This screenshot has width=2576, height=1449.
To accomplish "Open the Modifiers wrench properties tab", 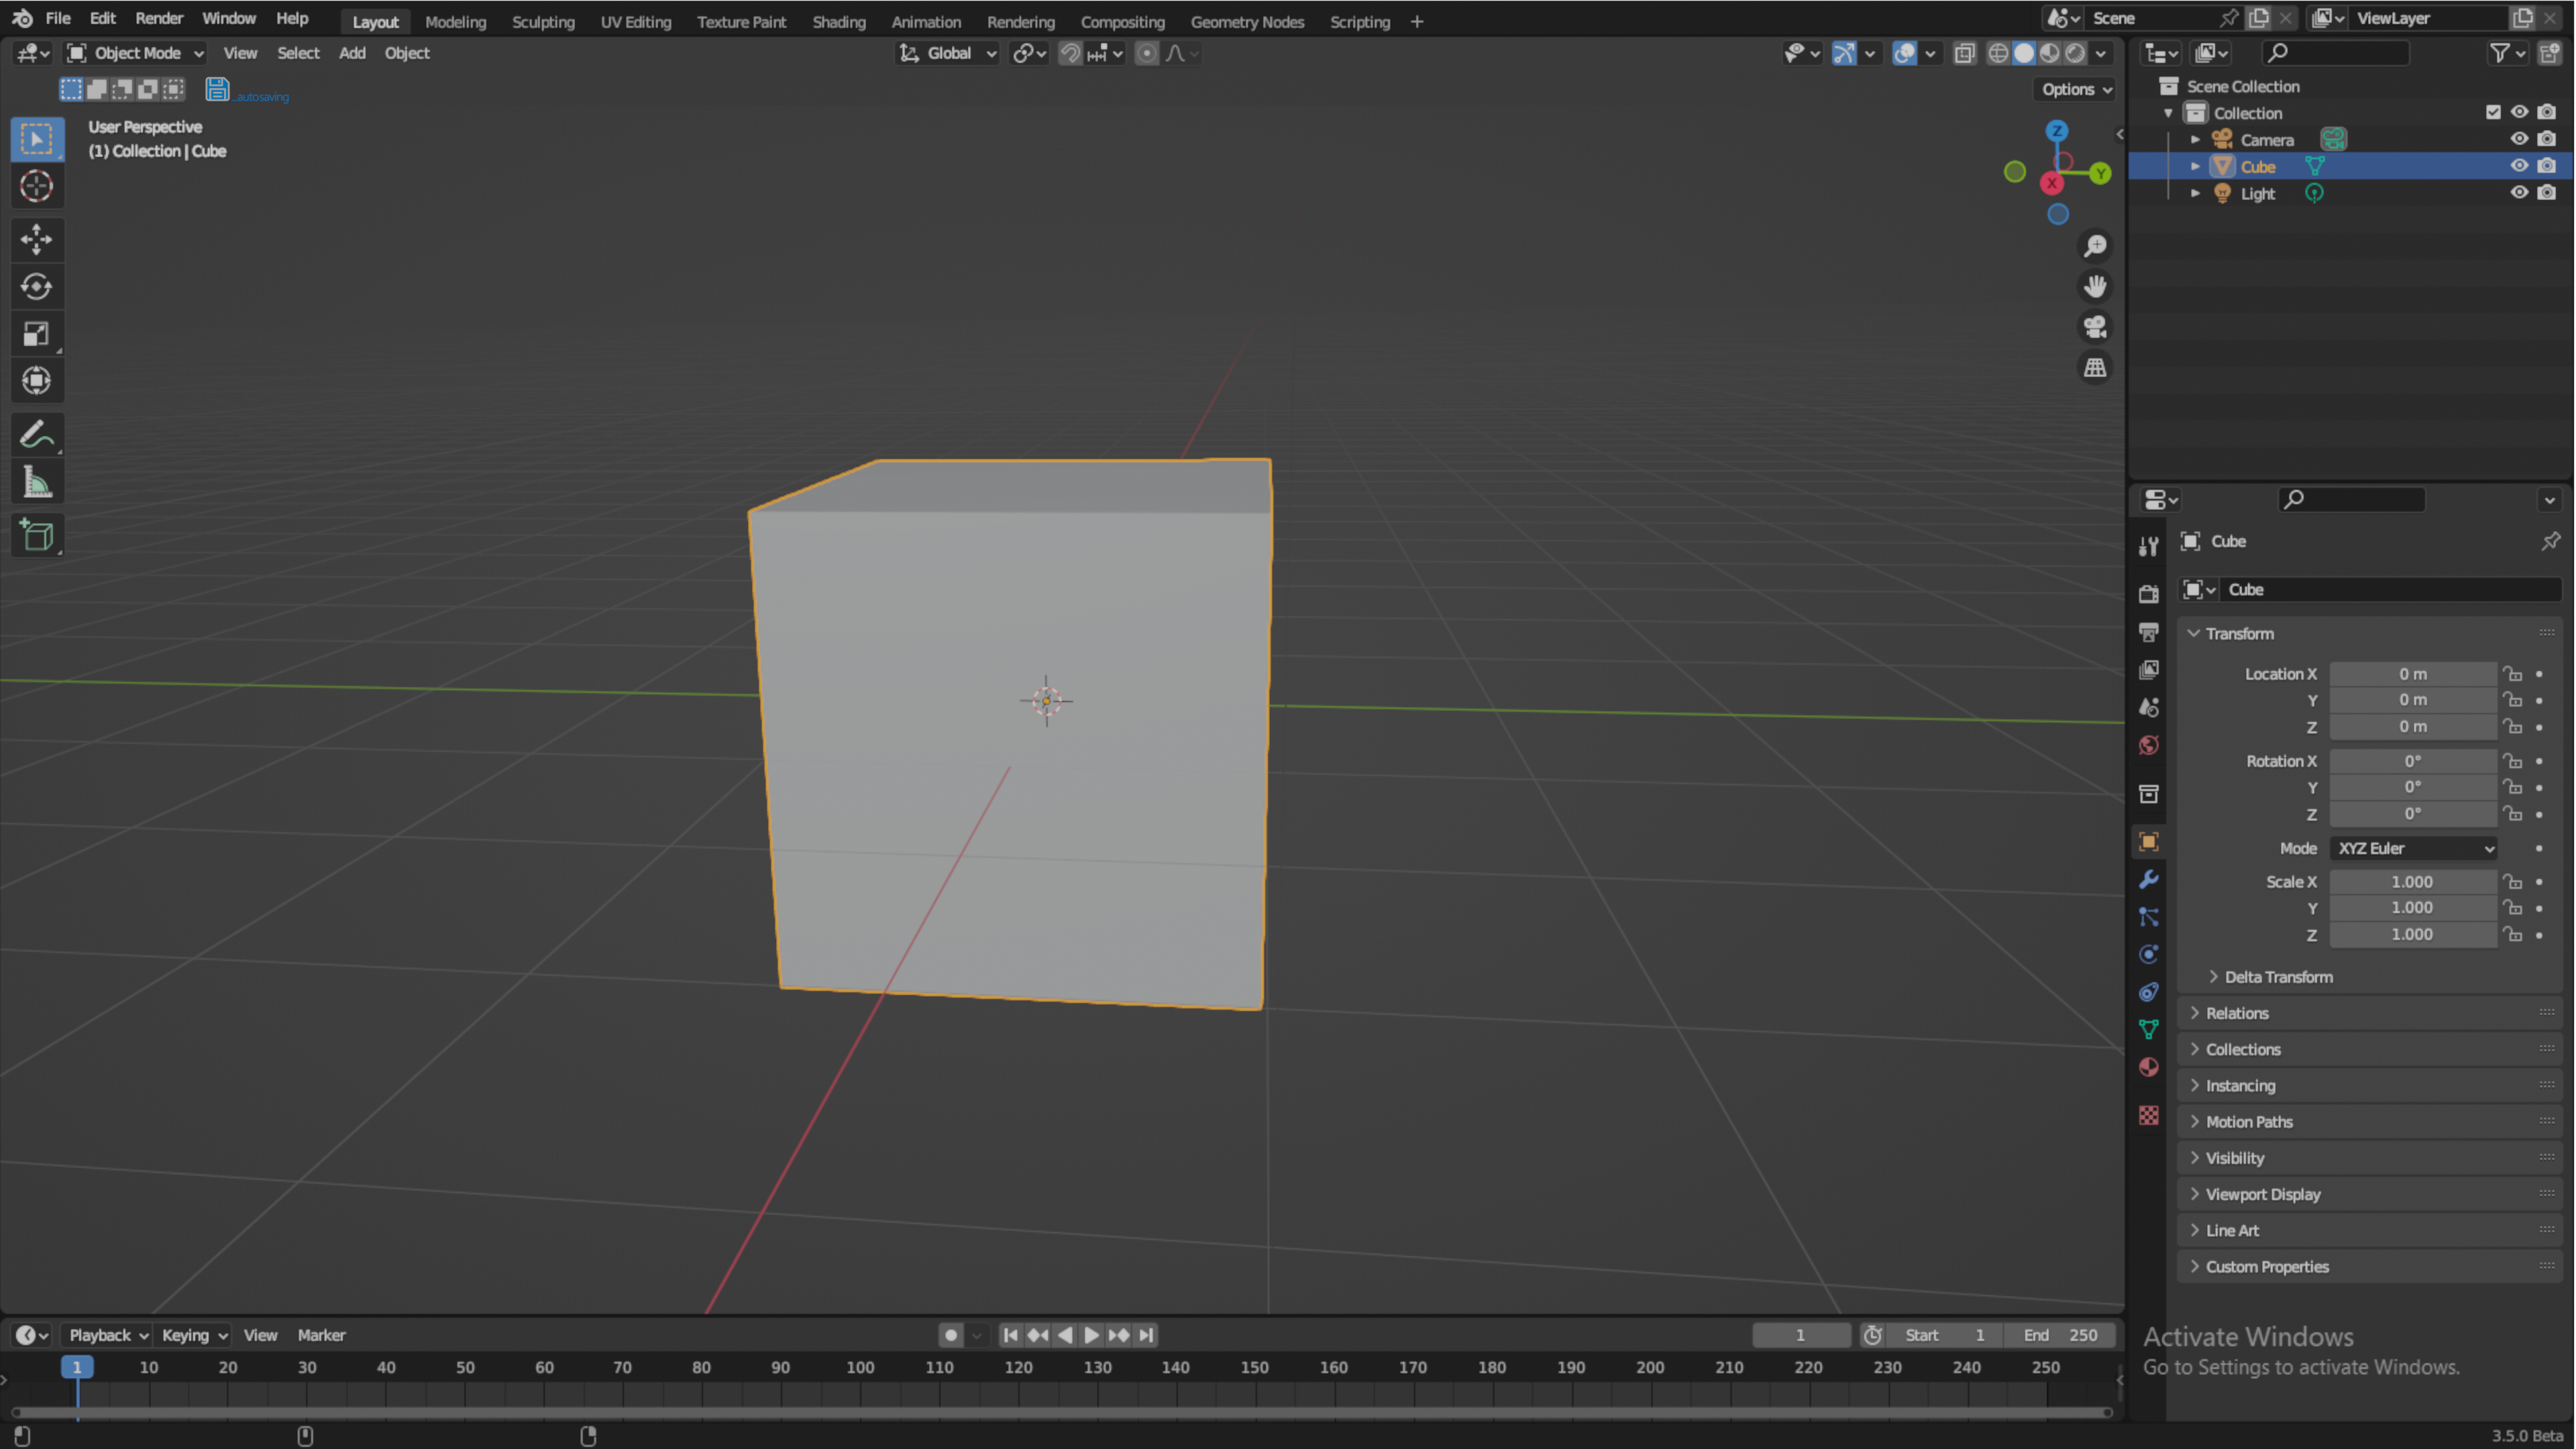I will pyautogui.click(x=2148, y=879).
